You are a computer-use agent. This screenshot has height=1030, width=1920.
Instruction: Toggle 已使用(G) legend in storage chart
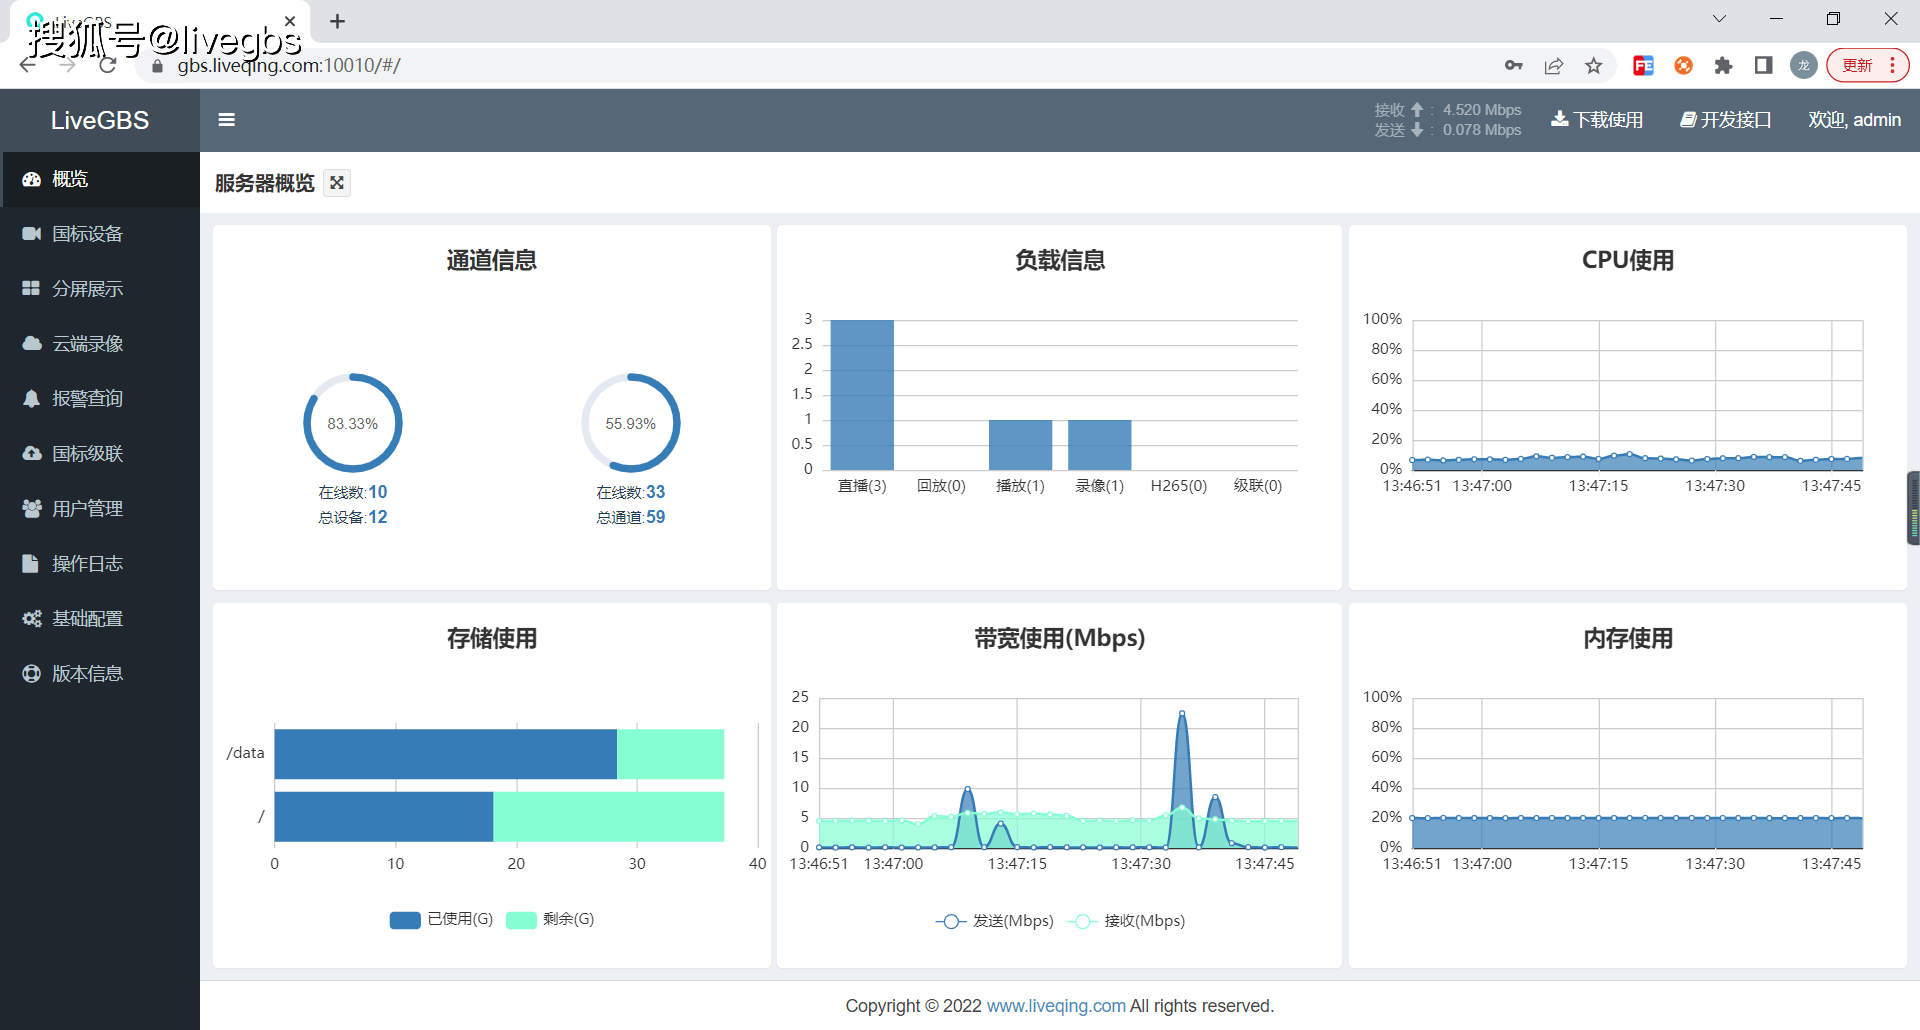pyautogui.click(x=441, y=920)
